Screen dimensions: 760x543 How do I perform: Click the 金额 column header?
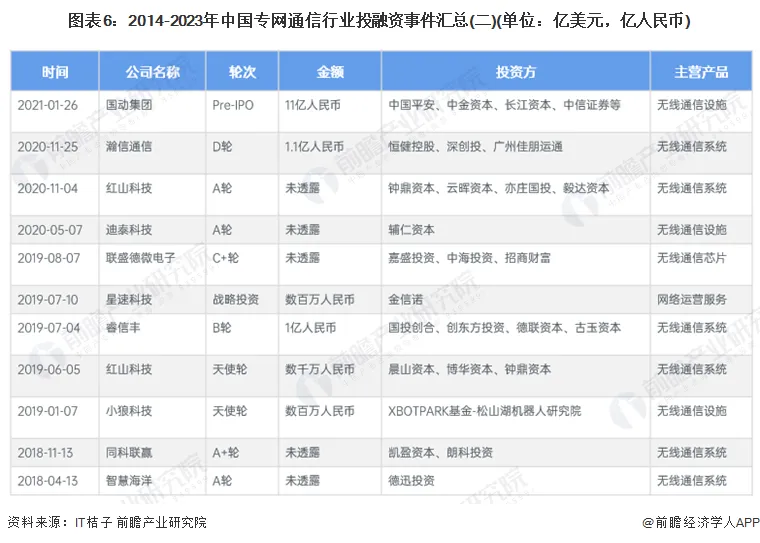(330, 72)
